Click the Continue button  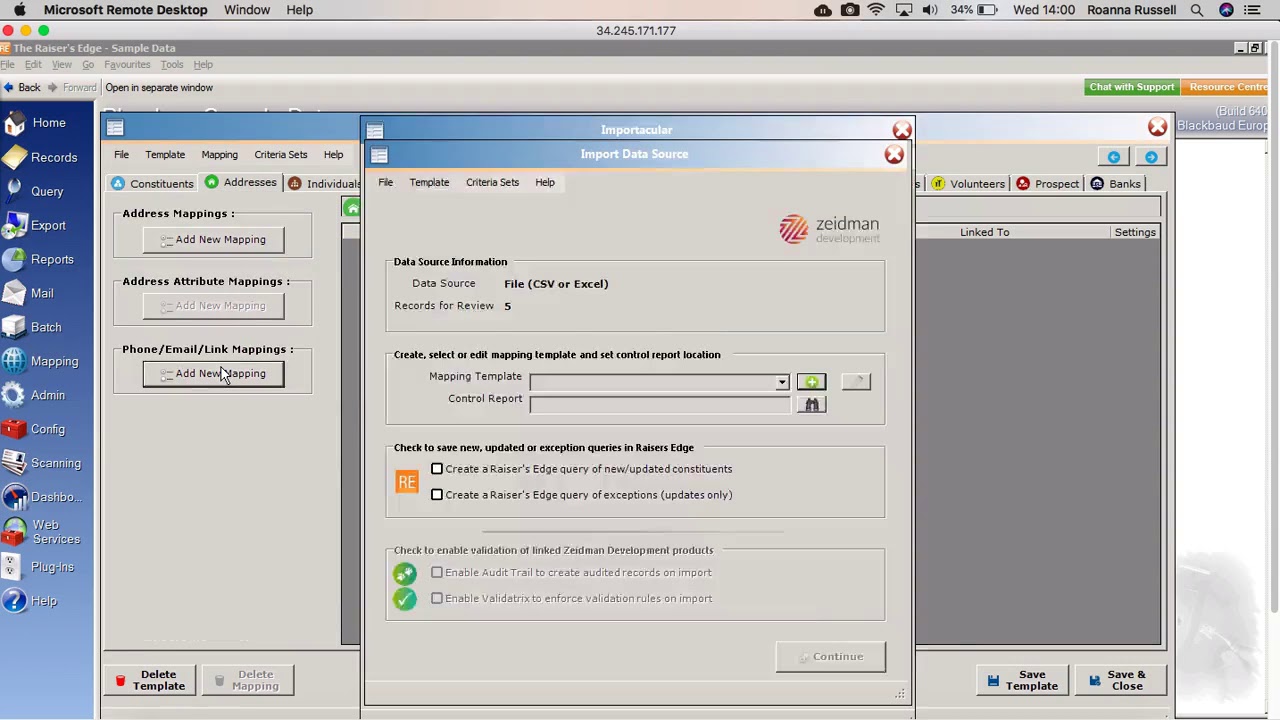[x=830, y=657]
